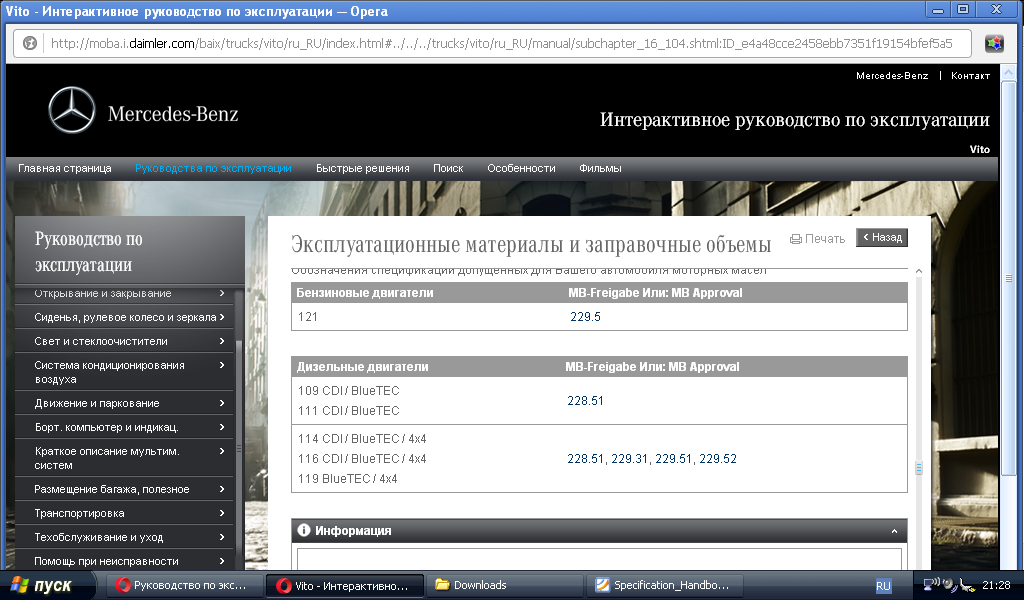The image size is (1024, 600).
Task: Open the 229.52 specification link
Action: (x=718, y=459)
